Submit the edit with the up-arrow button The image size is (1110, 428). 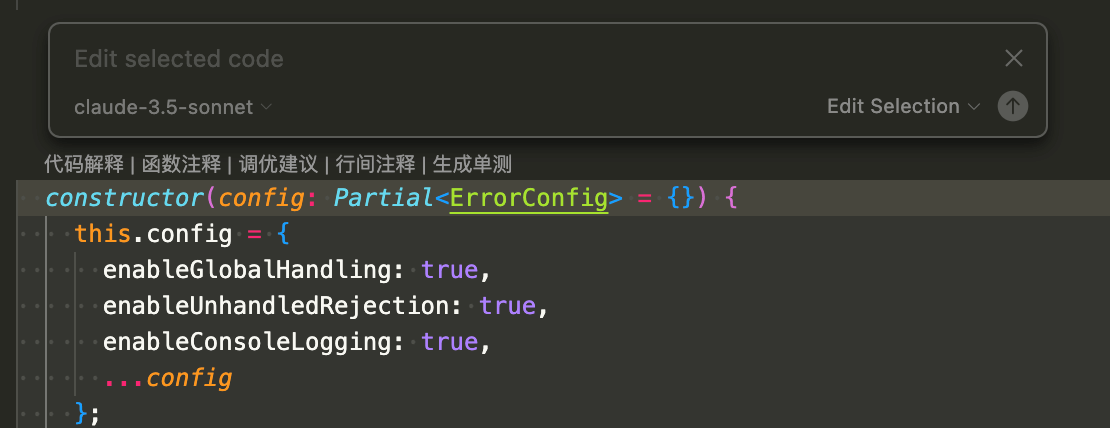(1013, 106)
